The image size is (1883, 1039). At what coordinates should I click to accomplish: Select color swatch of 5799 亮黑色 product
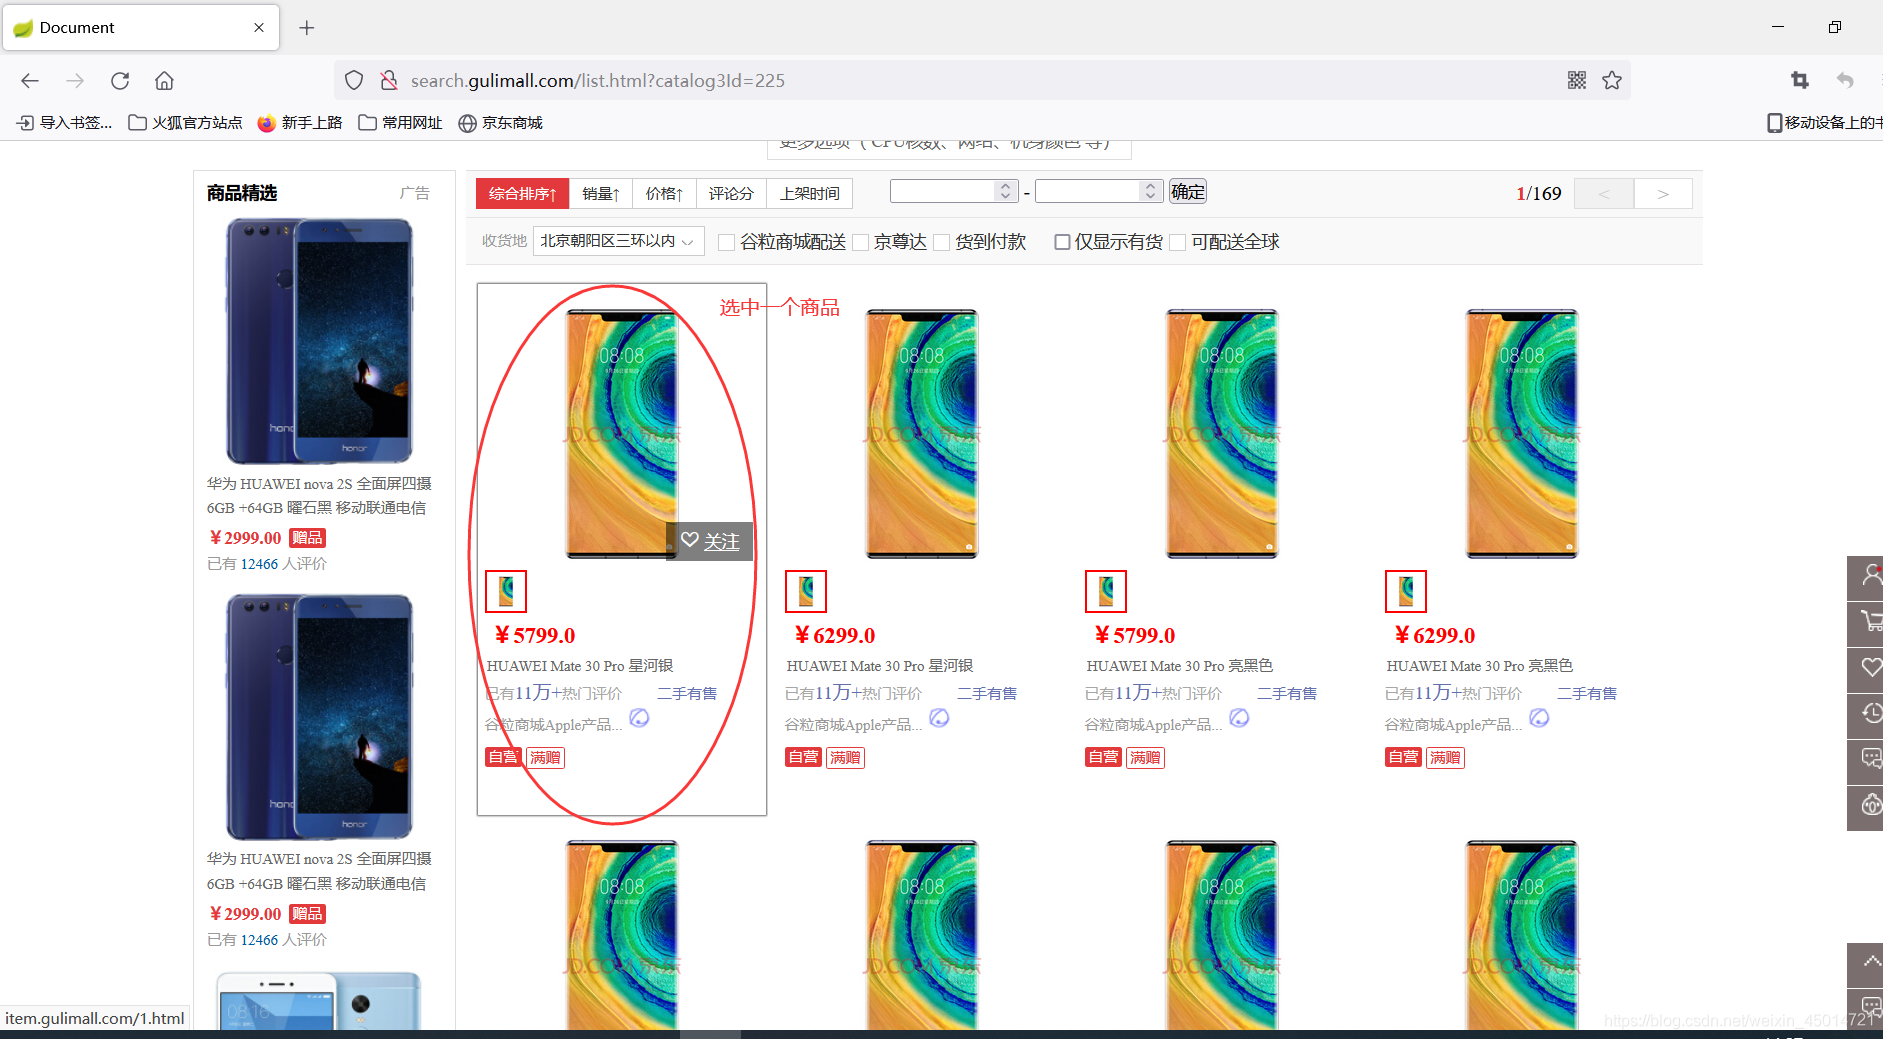click(x=1106, y=592)
